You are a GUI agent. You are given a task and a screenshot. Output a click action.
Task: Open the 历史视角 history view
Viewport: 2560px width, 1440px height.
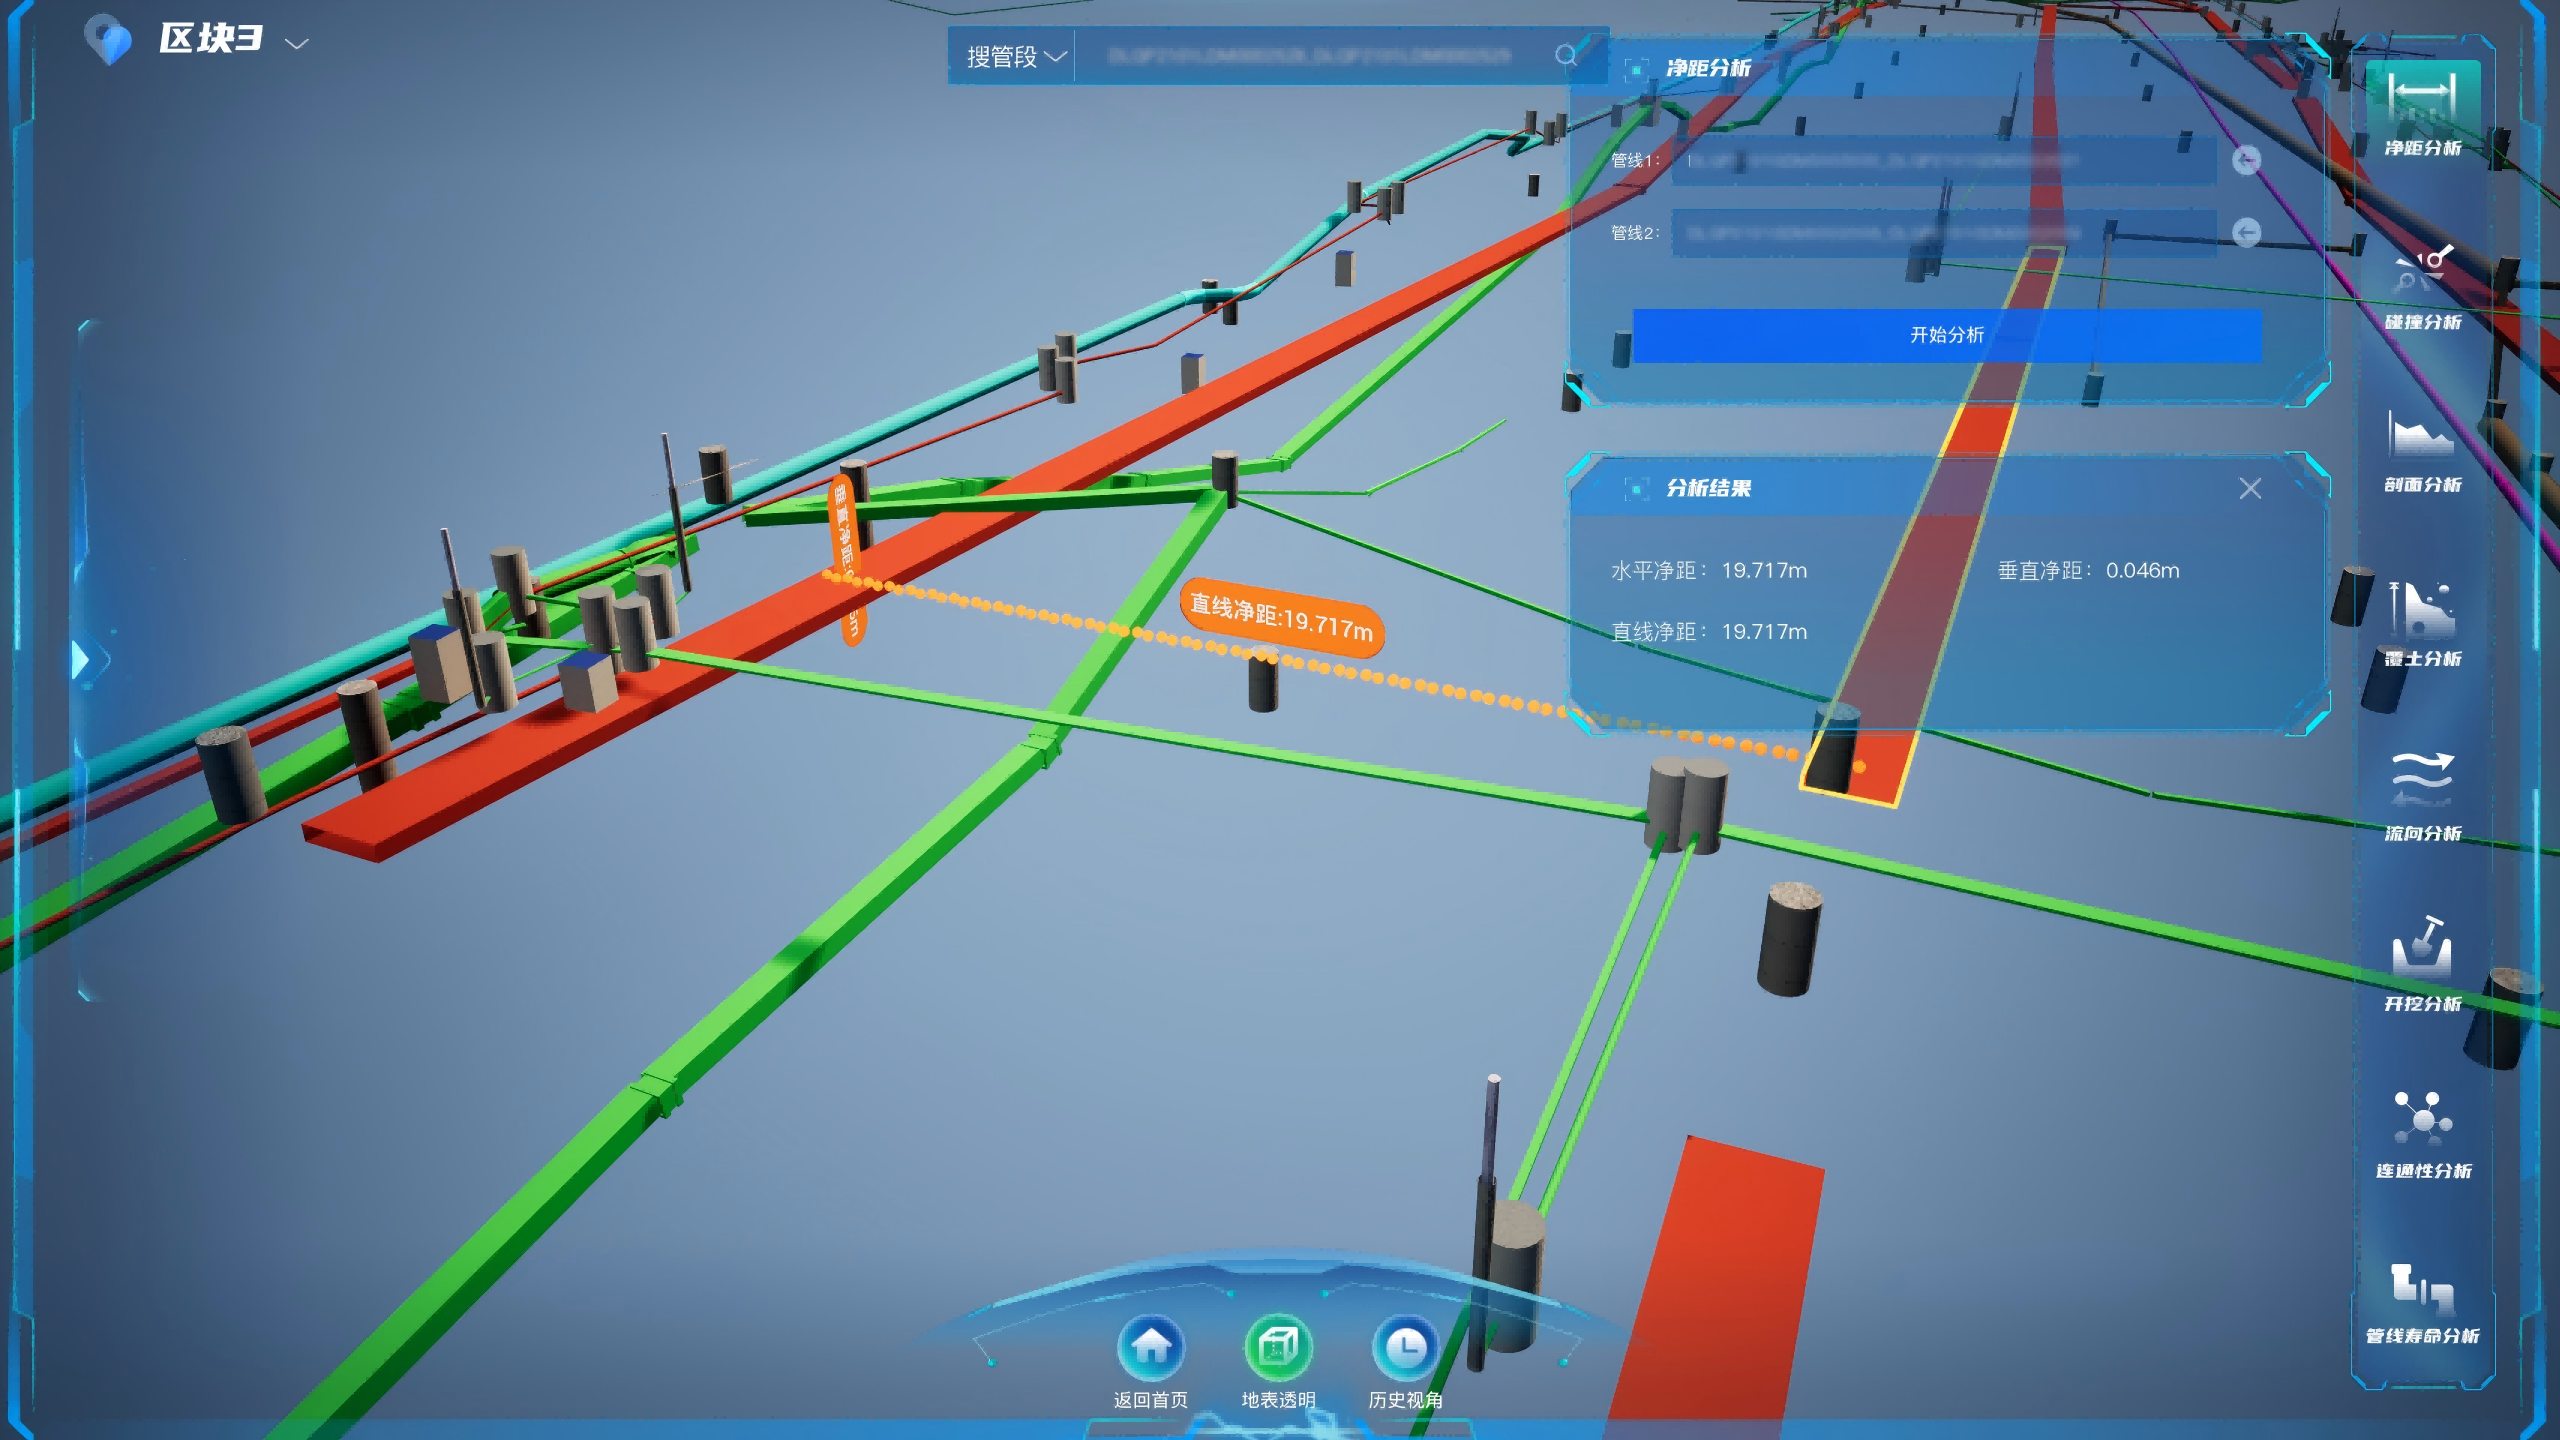[1405, 1347]
